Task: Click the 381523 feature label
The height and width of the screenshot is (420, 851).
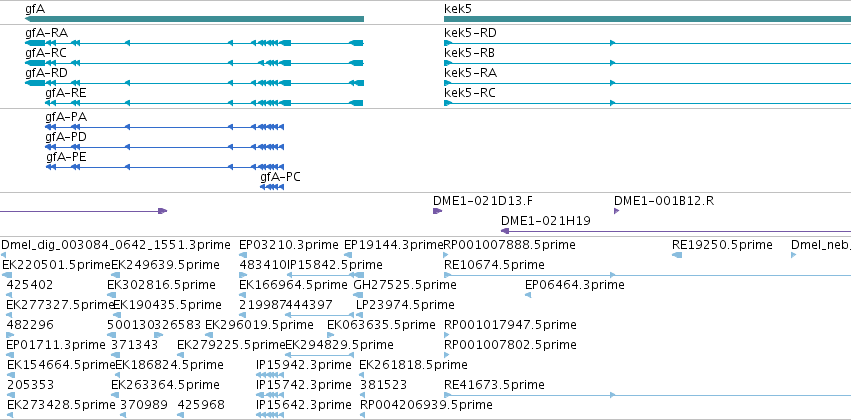Action: [x=383, y=385]
